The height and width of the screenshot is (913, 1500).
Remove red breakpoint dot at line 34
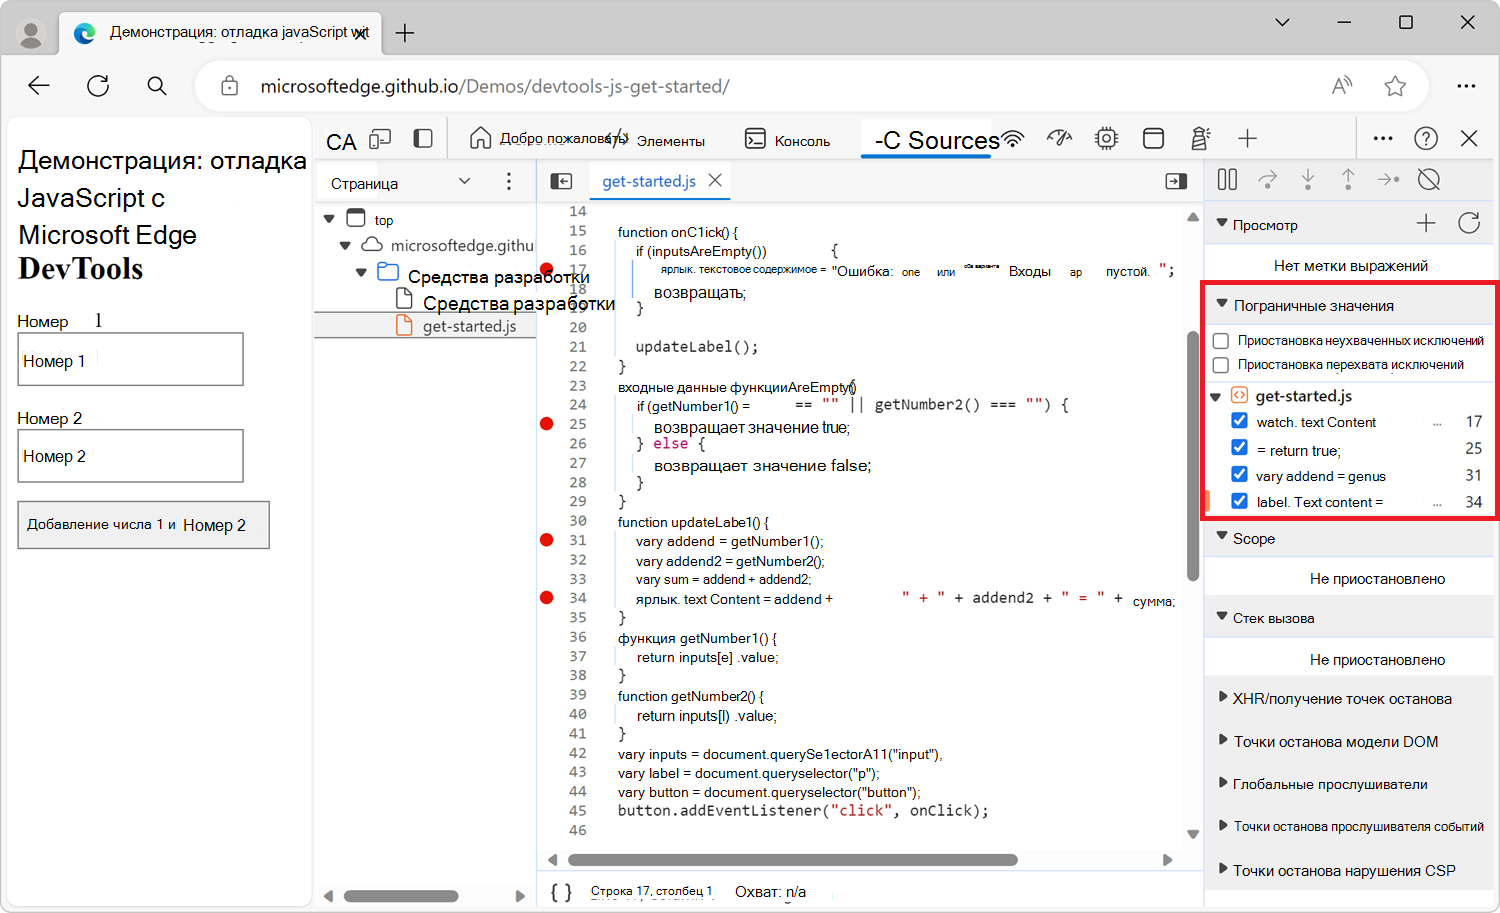coord(546,598)
